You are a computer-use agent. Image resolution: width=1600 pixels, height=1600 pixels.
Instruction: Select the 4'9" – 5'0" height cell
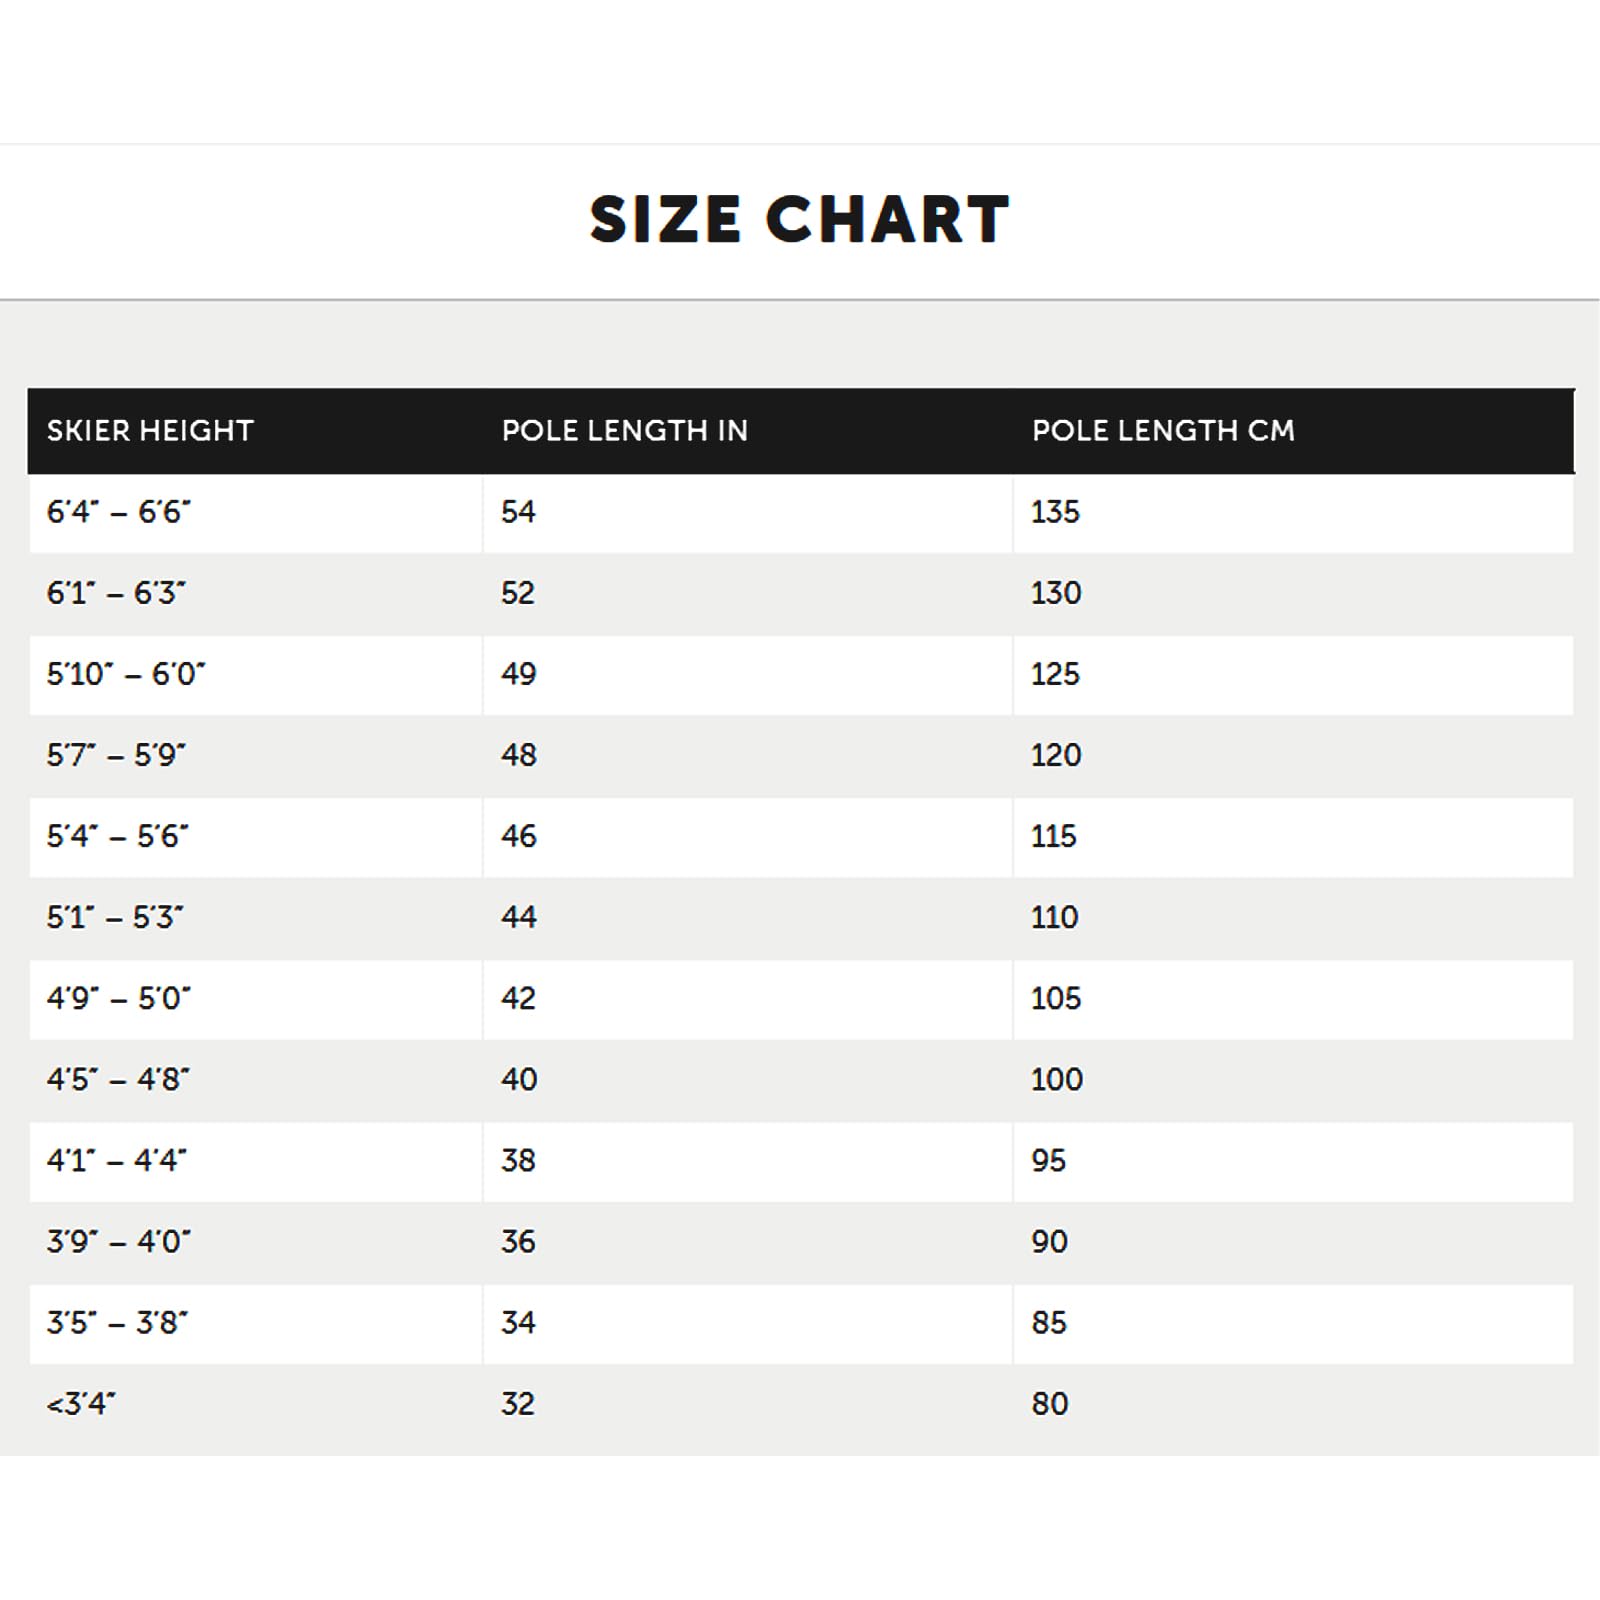(x=255, y=999)
